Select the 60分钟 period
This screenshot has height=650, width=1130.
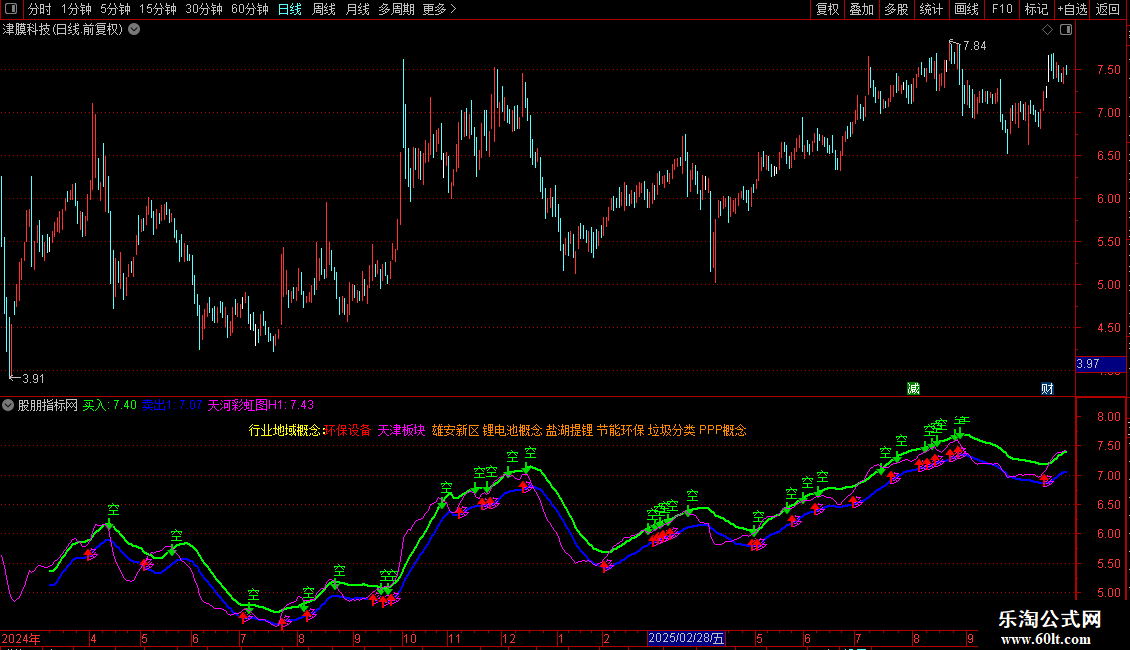tap(249, 9)
